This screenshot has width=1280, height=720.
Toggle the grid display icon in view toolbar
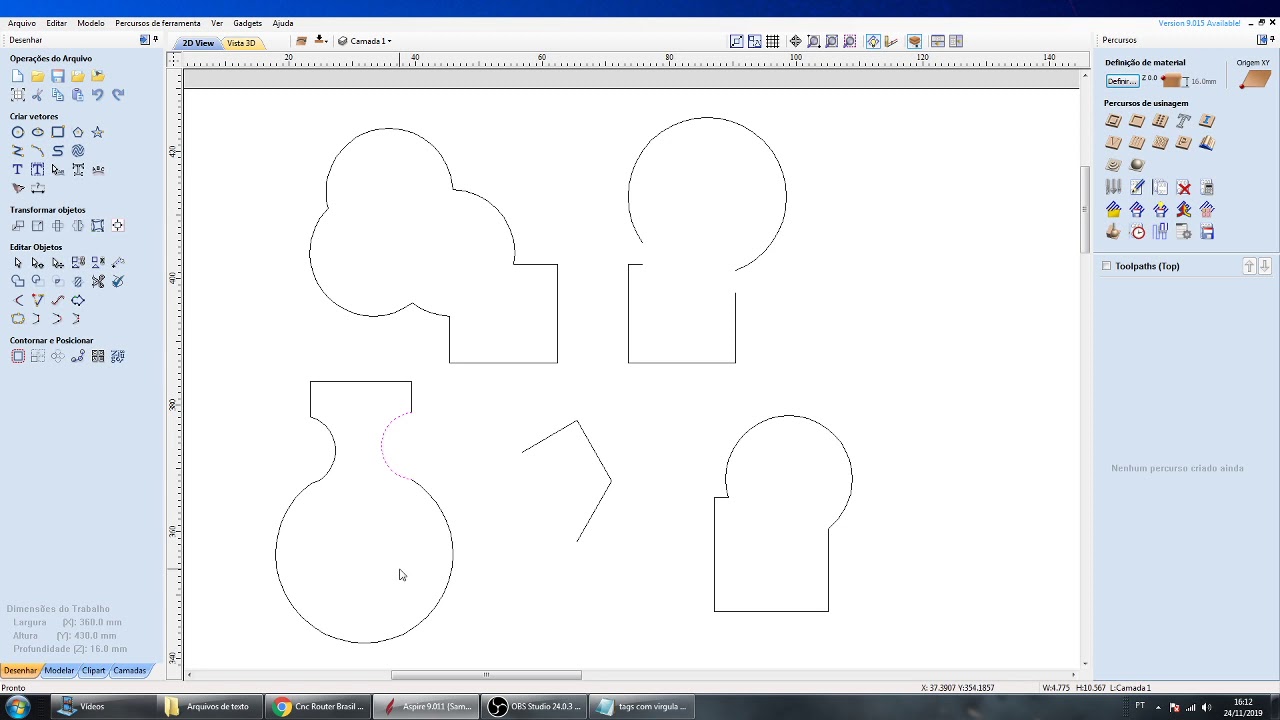[773, 41]
